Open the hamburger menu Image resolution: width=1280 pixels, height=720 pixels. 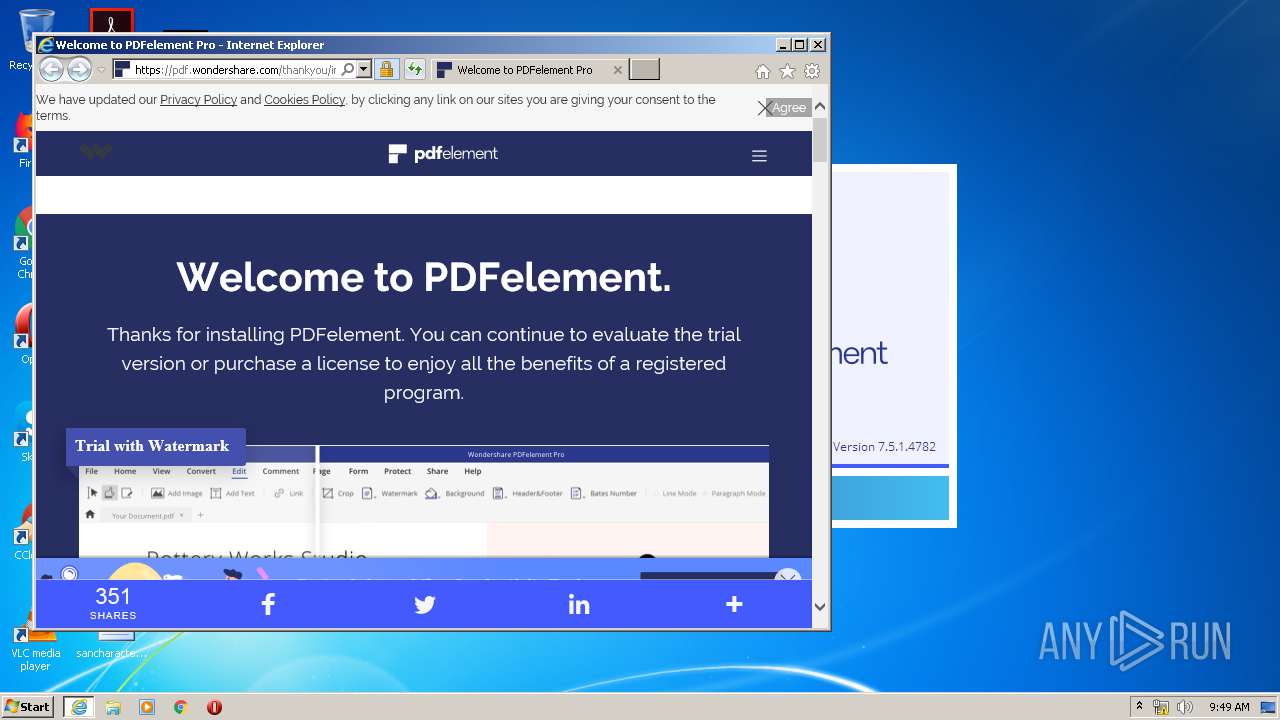point(759,156)
